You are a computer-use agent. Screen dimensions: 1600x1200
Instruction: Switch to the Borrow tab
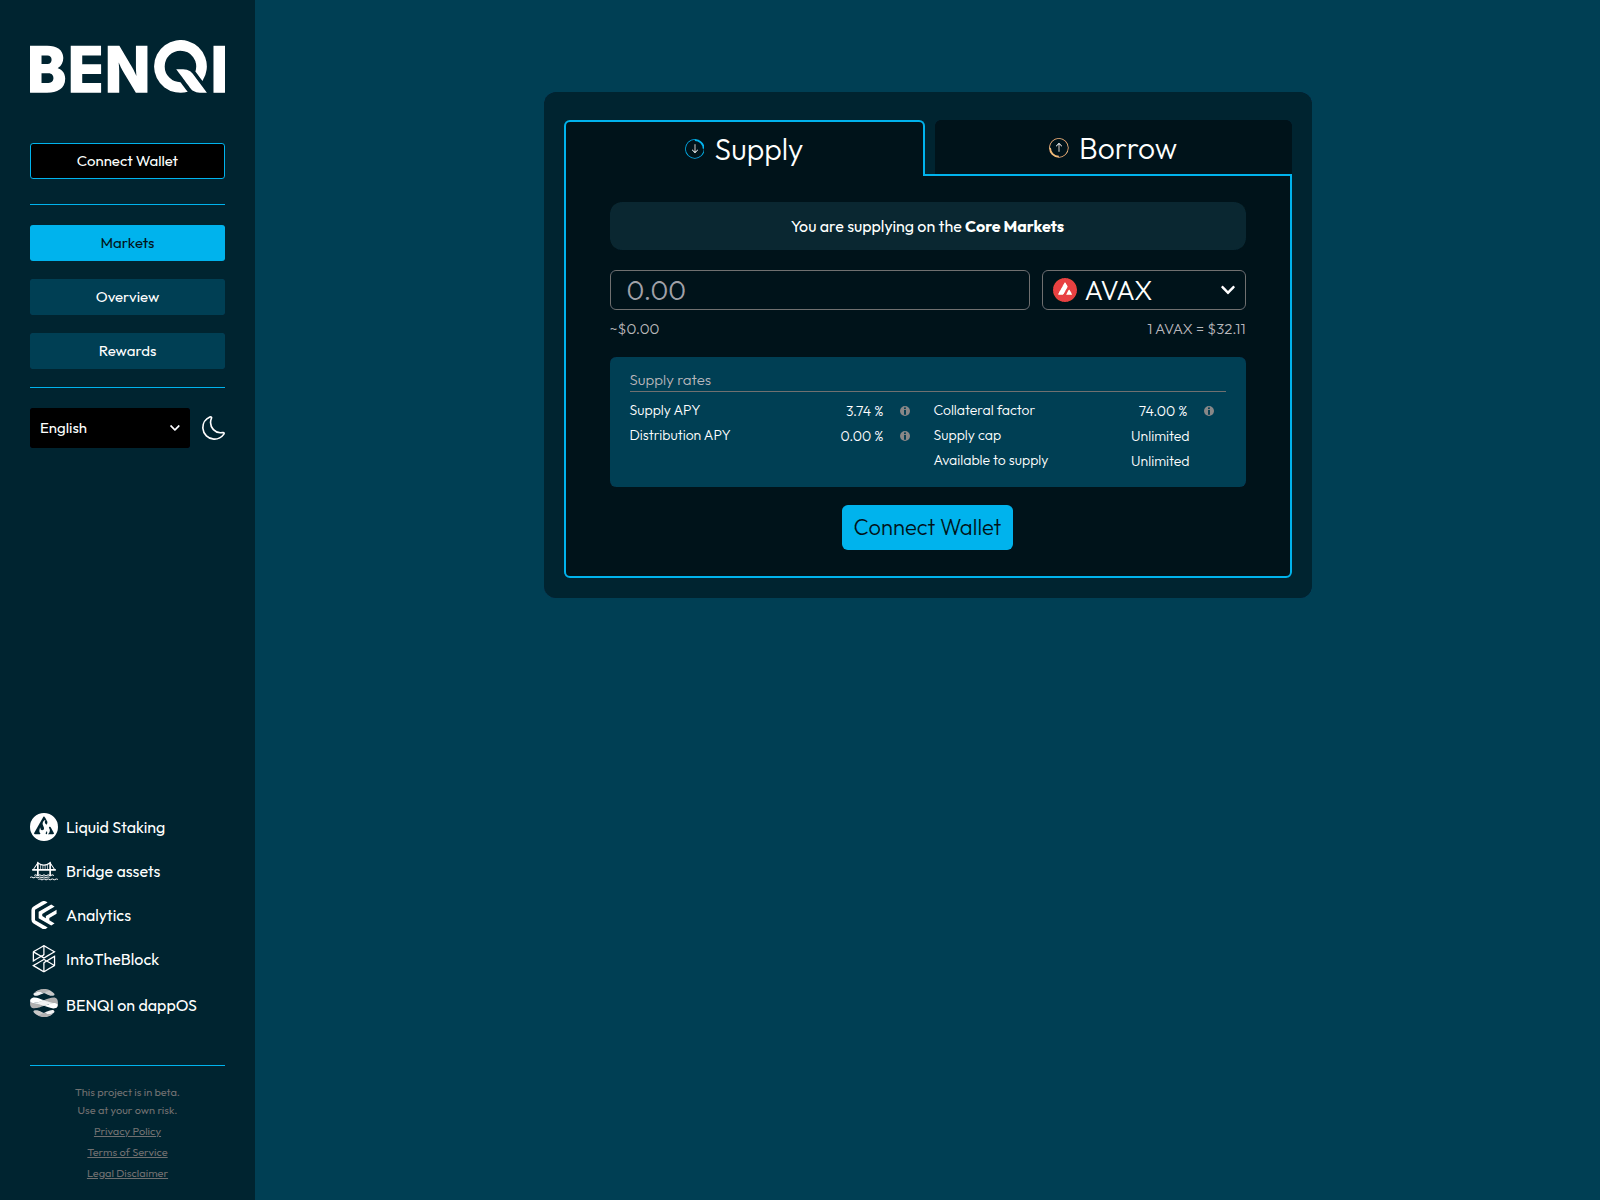[1112, 148]
